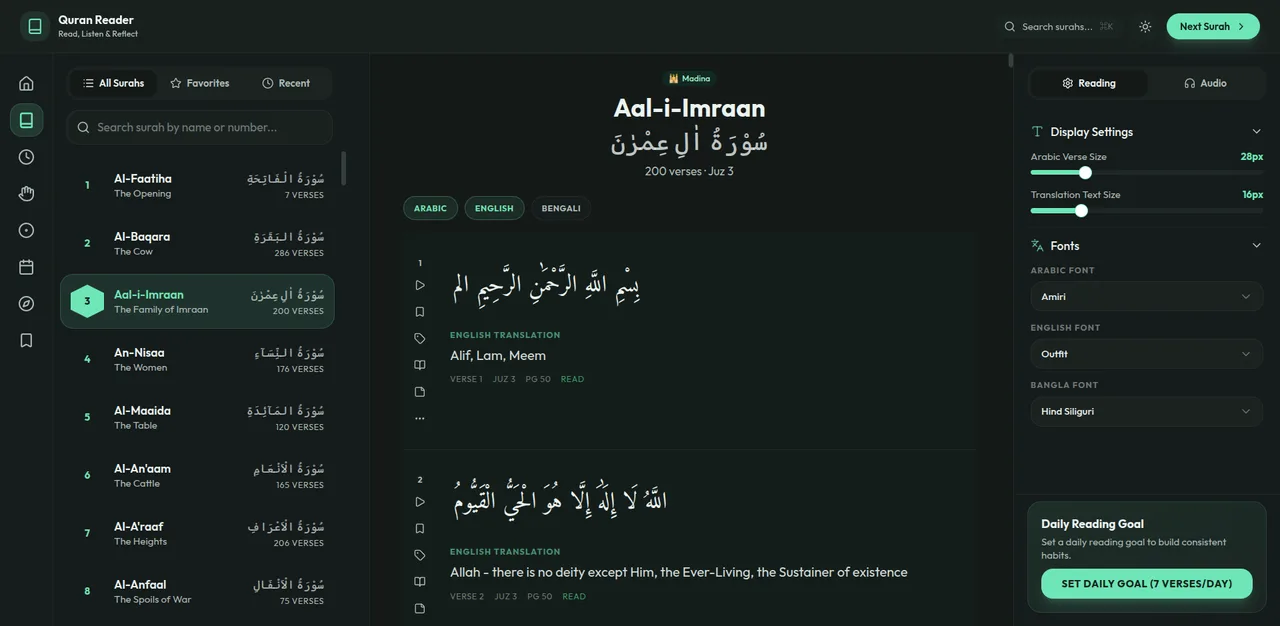The width and height of the screenshot is (1280, 626).
Task: Open the bookmark icon in left sidebar
Action: click(26, 340)
